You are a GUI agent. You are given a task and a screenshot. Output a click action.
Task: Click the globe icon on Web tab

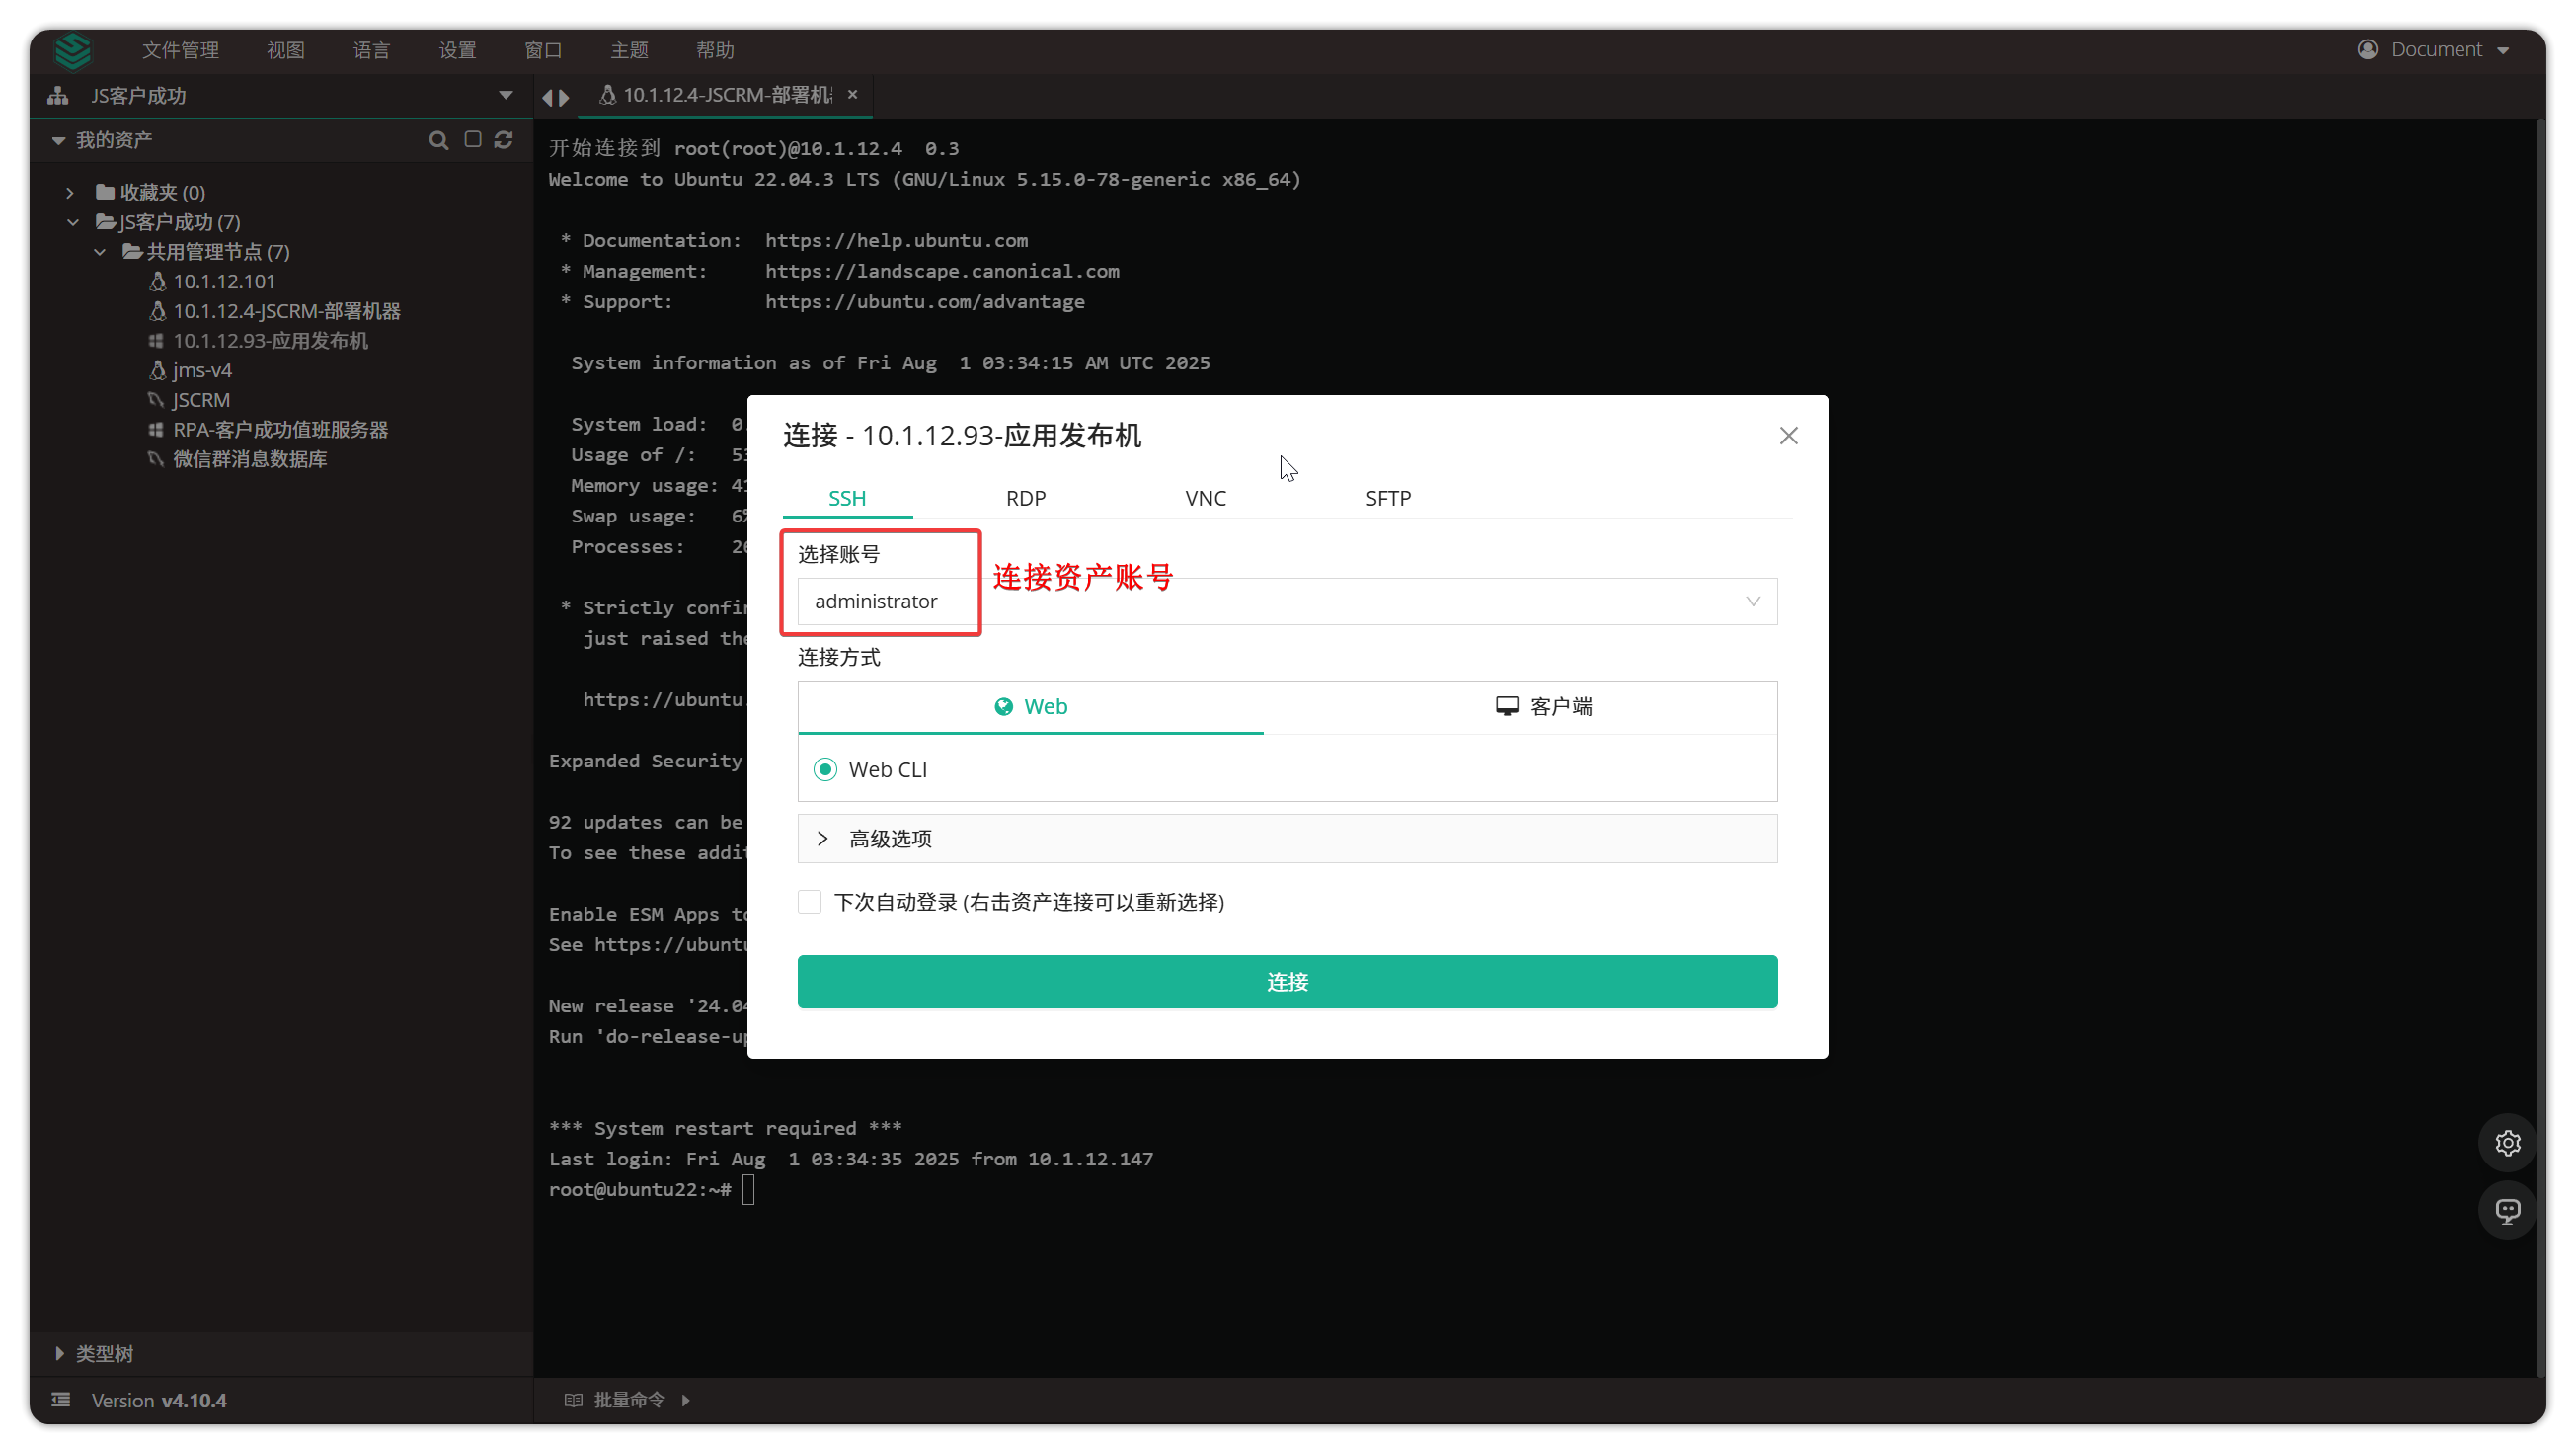(x=1003, y=707)
